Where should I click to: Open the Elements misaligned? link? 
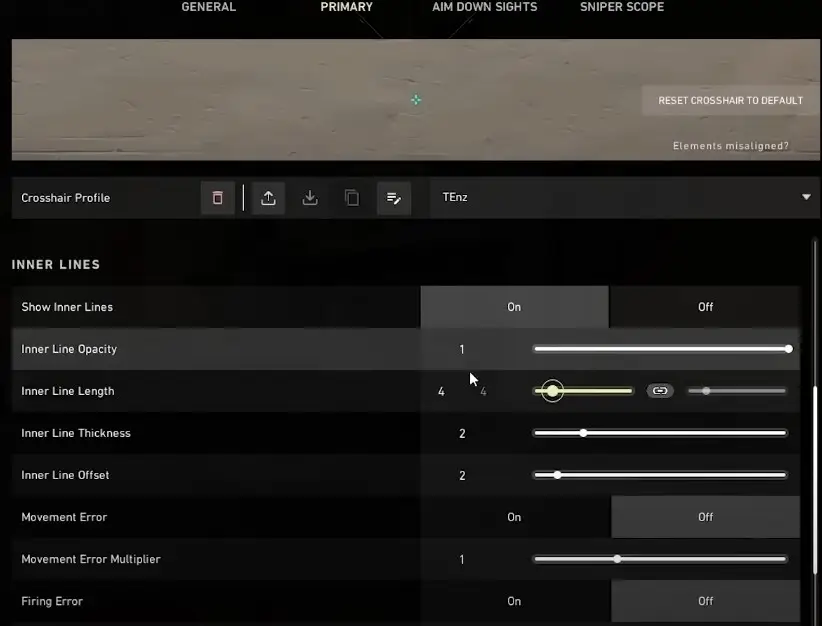[730, 146]
